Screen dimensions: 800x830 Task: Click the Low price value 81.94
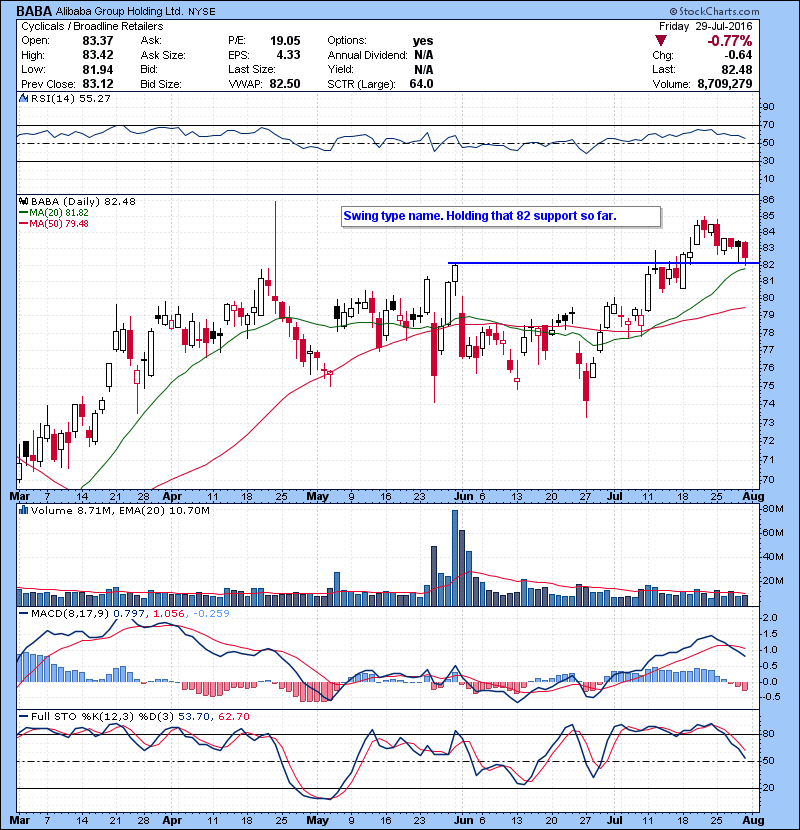[x=97, y=69]
